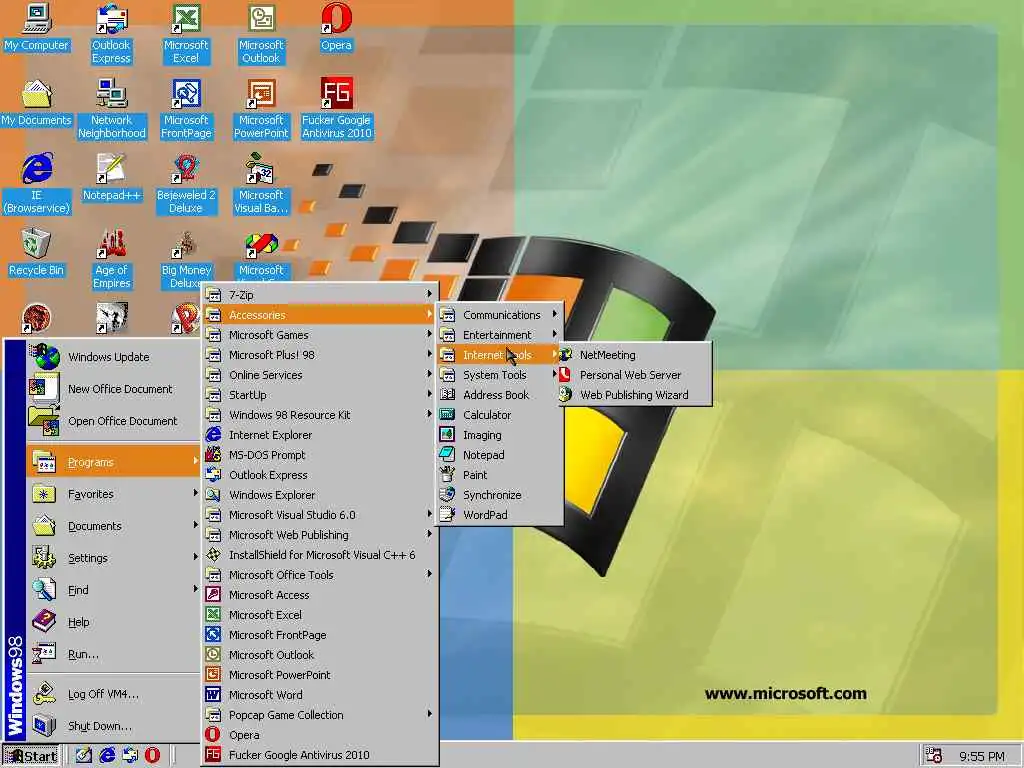Click the Internet Explorer quick launch icon

[107, 755]
